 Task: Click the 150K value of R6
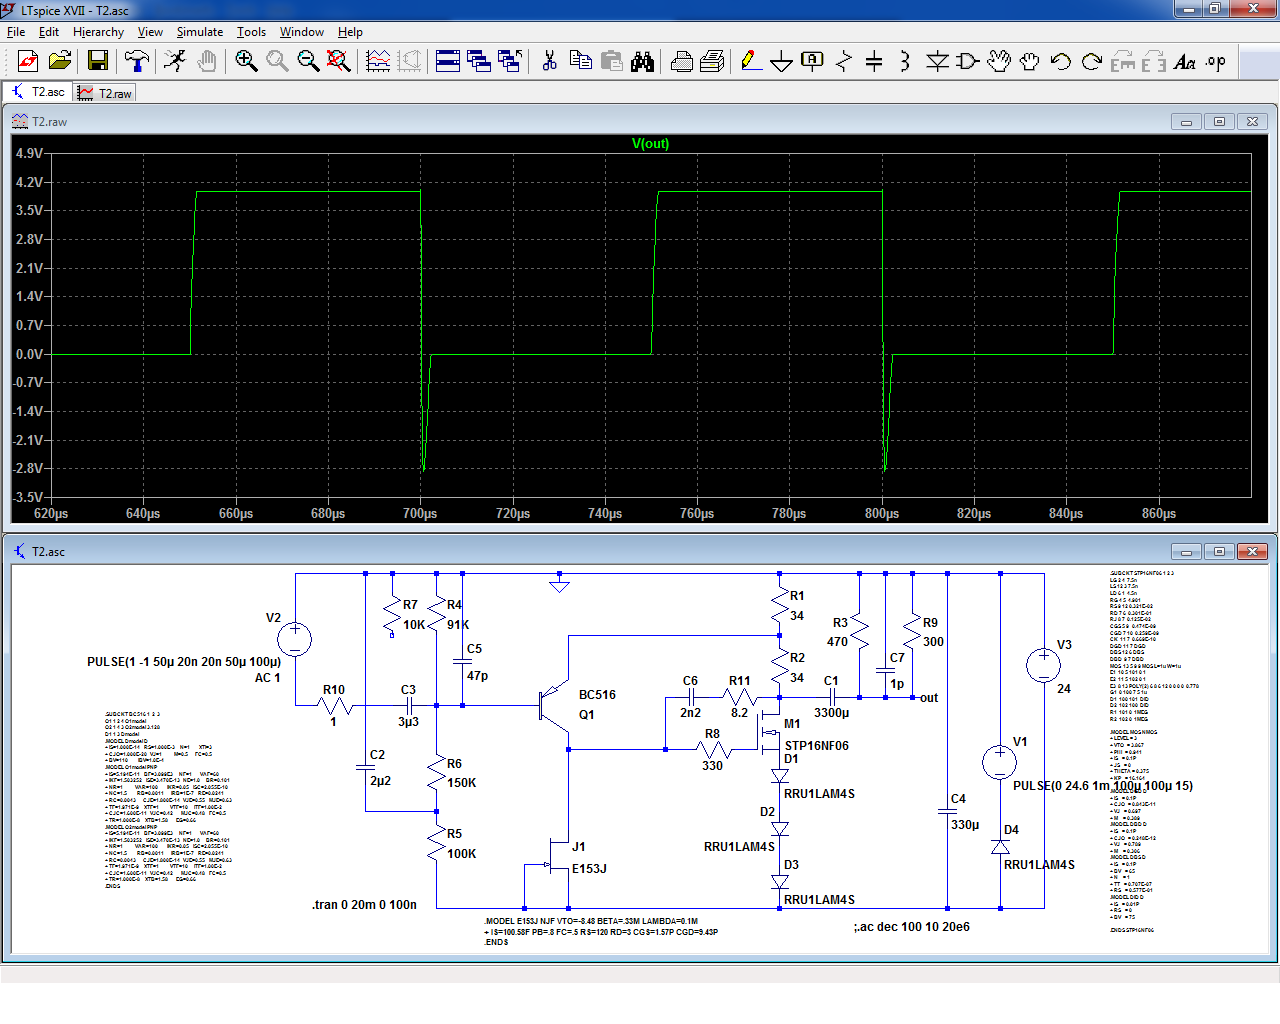click(x=462, y=783)
